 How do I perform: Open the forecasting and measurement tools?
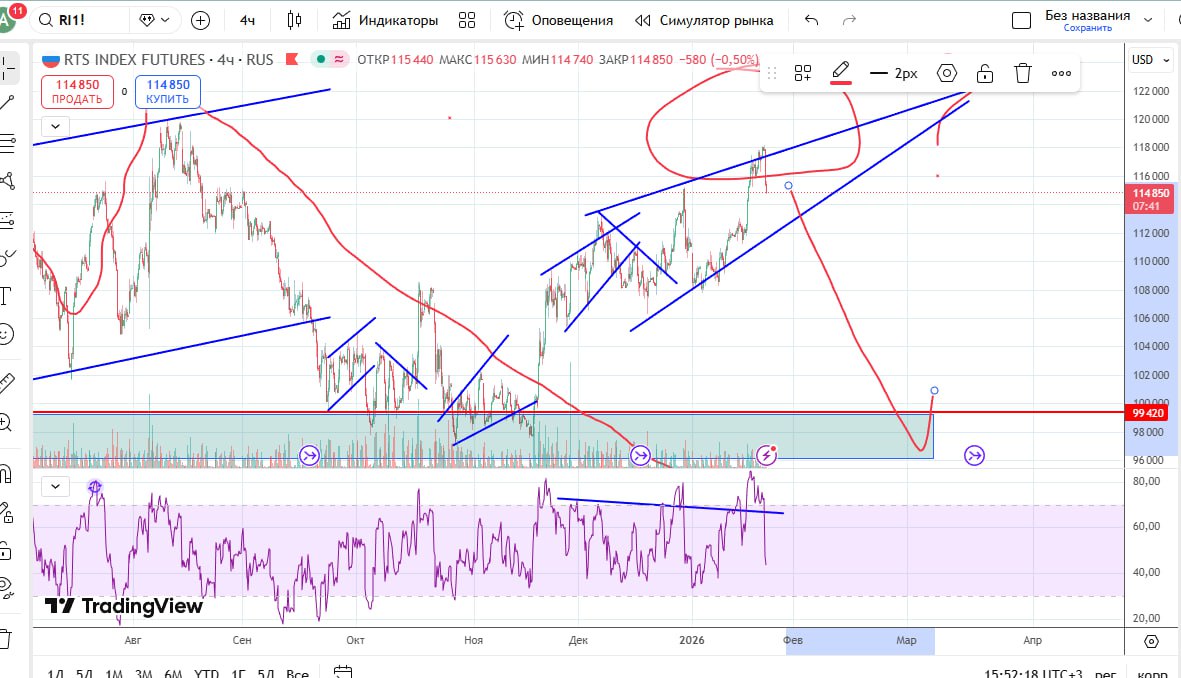point(7,220)
